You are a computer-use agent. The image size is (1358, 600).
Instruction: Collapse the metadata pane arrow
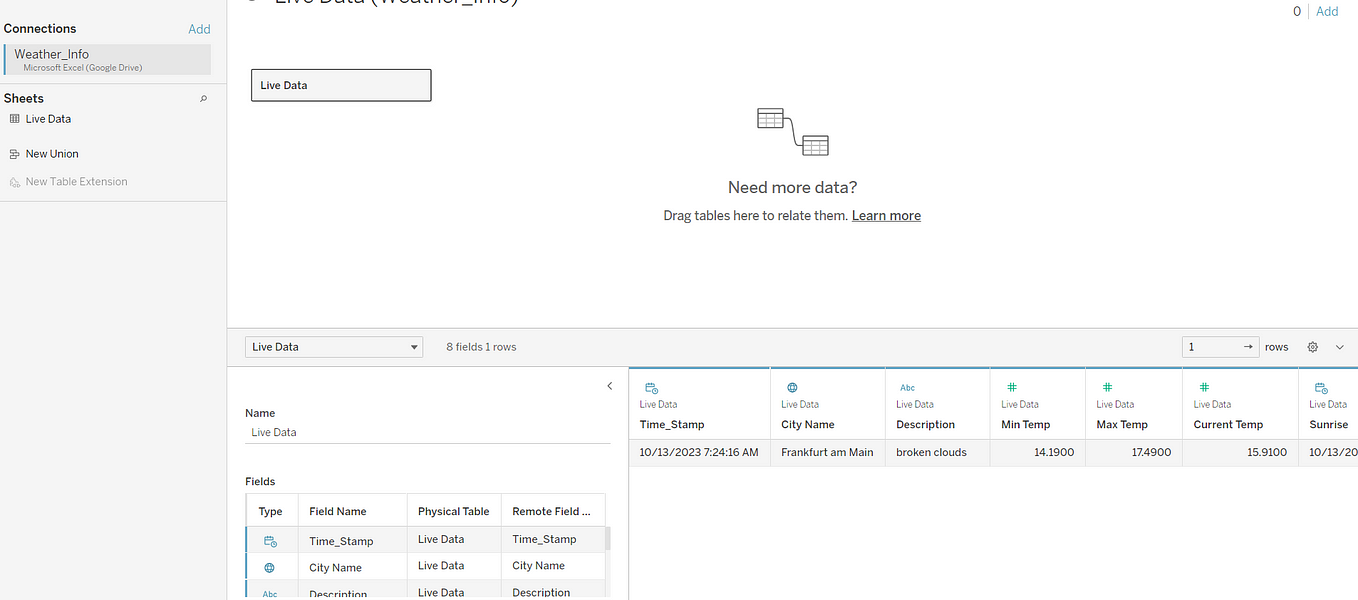click(610, 386)
